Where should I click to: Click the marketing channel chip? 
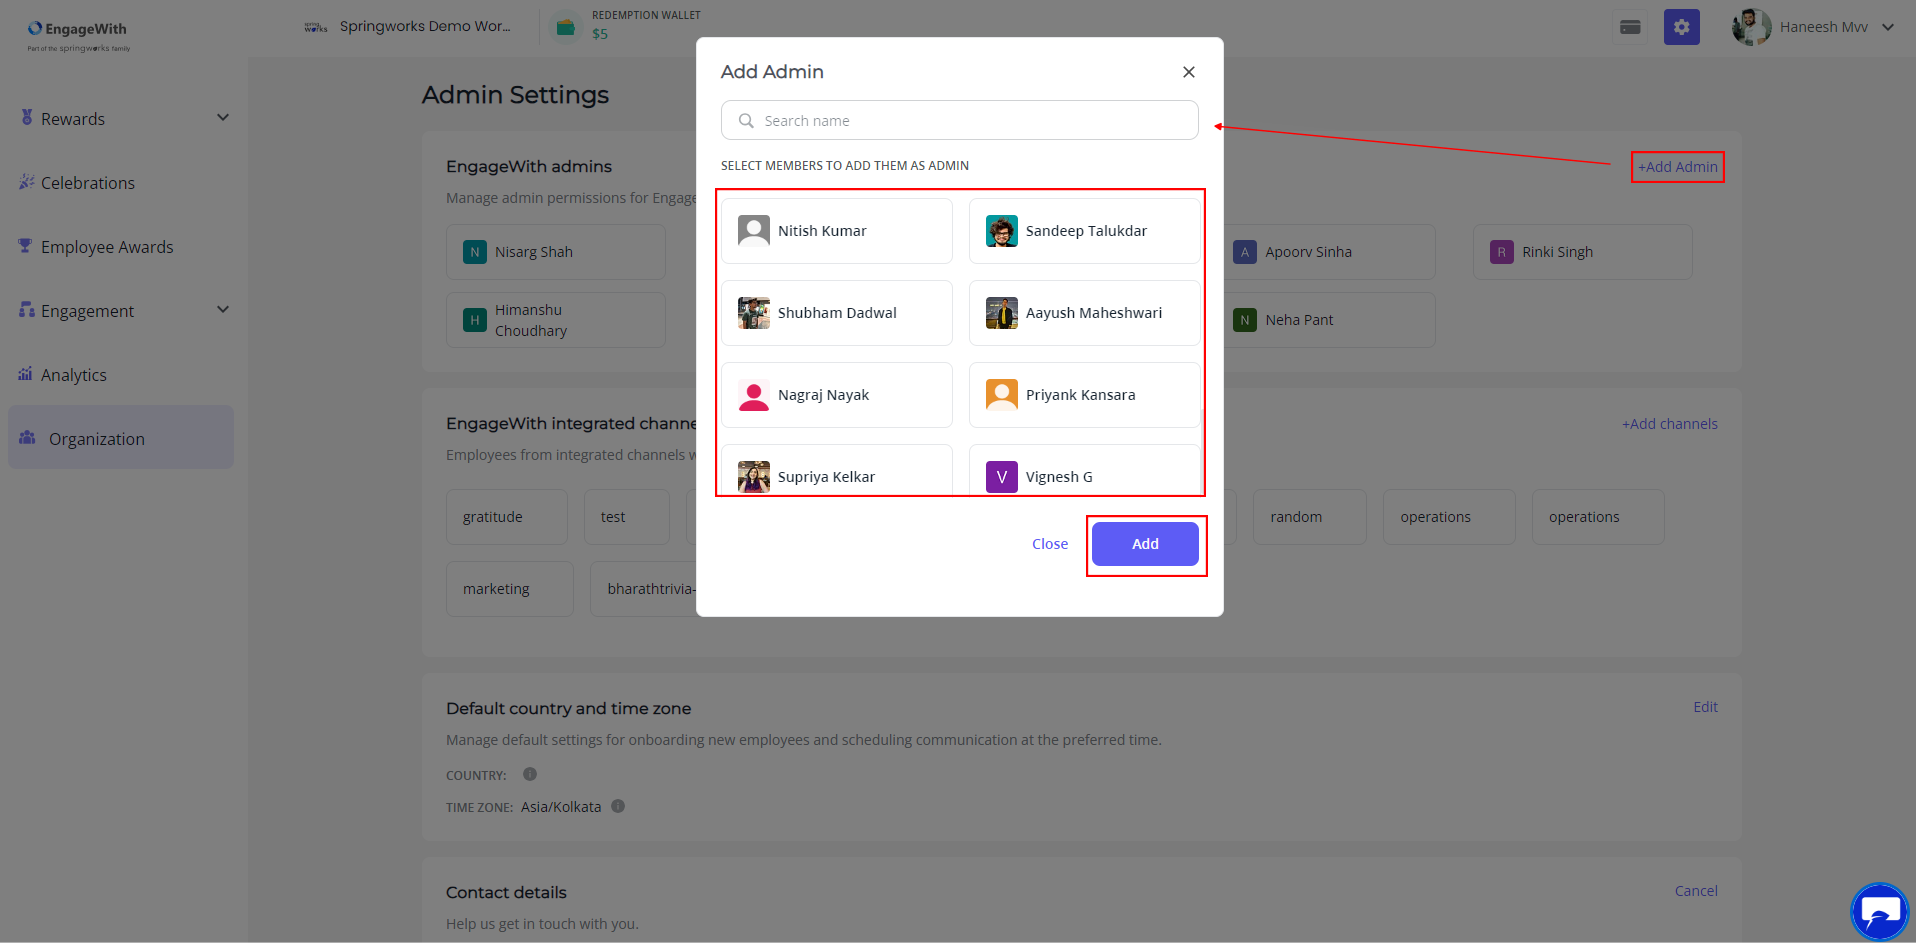[x=510, y=589]
